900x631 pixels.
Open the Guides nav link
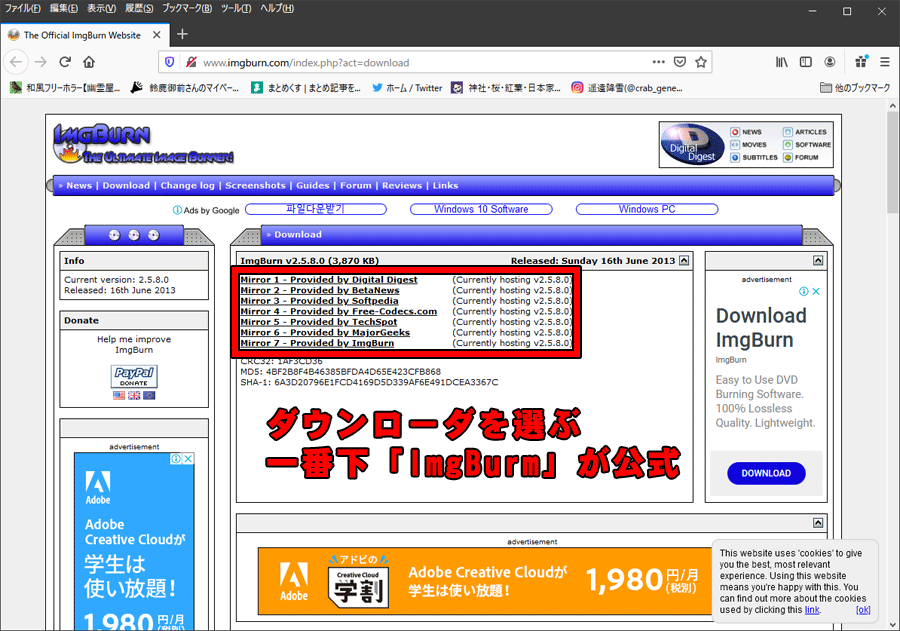click(312, 185)
